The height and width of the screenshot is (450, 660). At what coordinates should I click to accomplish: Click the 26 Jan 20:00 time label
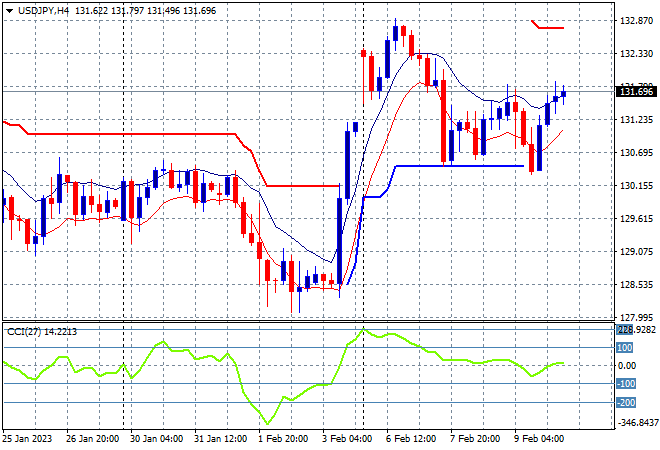click(x=92, y=439)
